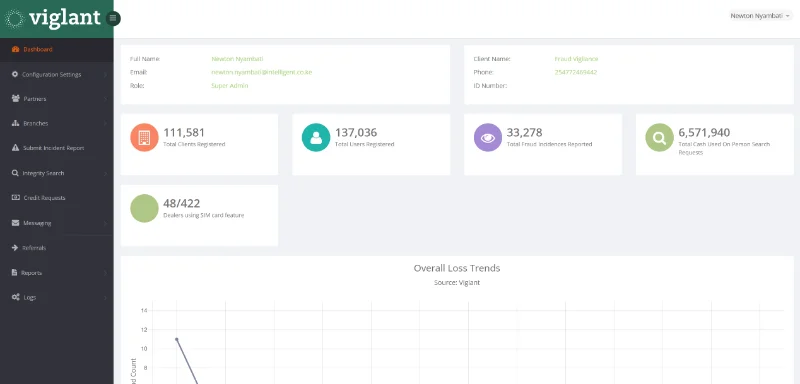800x384 pixels.
Task: Expand the Partners submenu chevron
Action: 106,99
